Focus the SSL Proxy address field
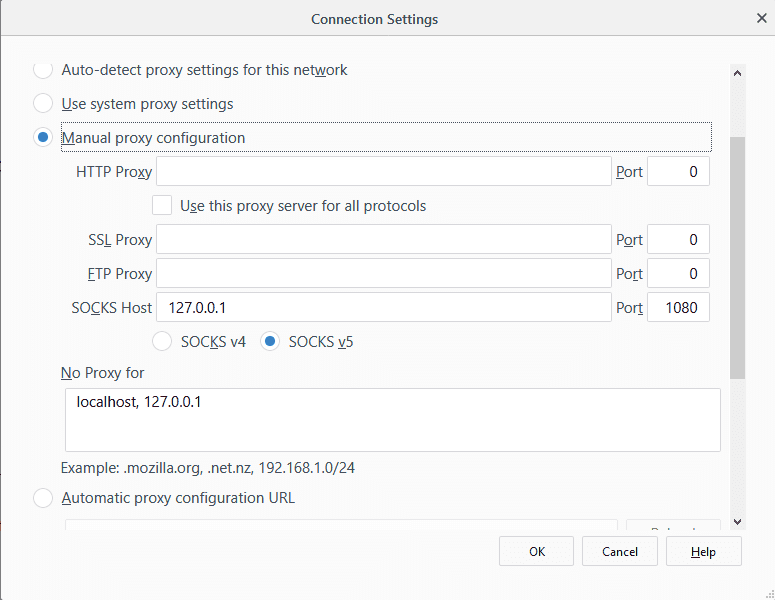The image size is (775, 600). [383, 240]
